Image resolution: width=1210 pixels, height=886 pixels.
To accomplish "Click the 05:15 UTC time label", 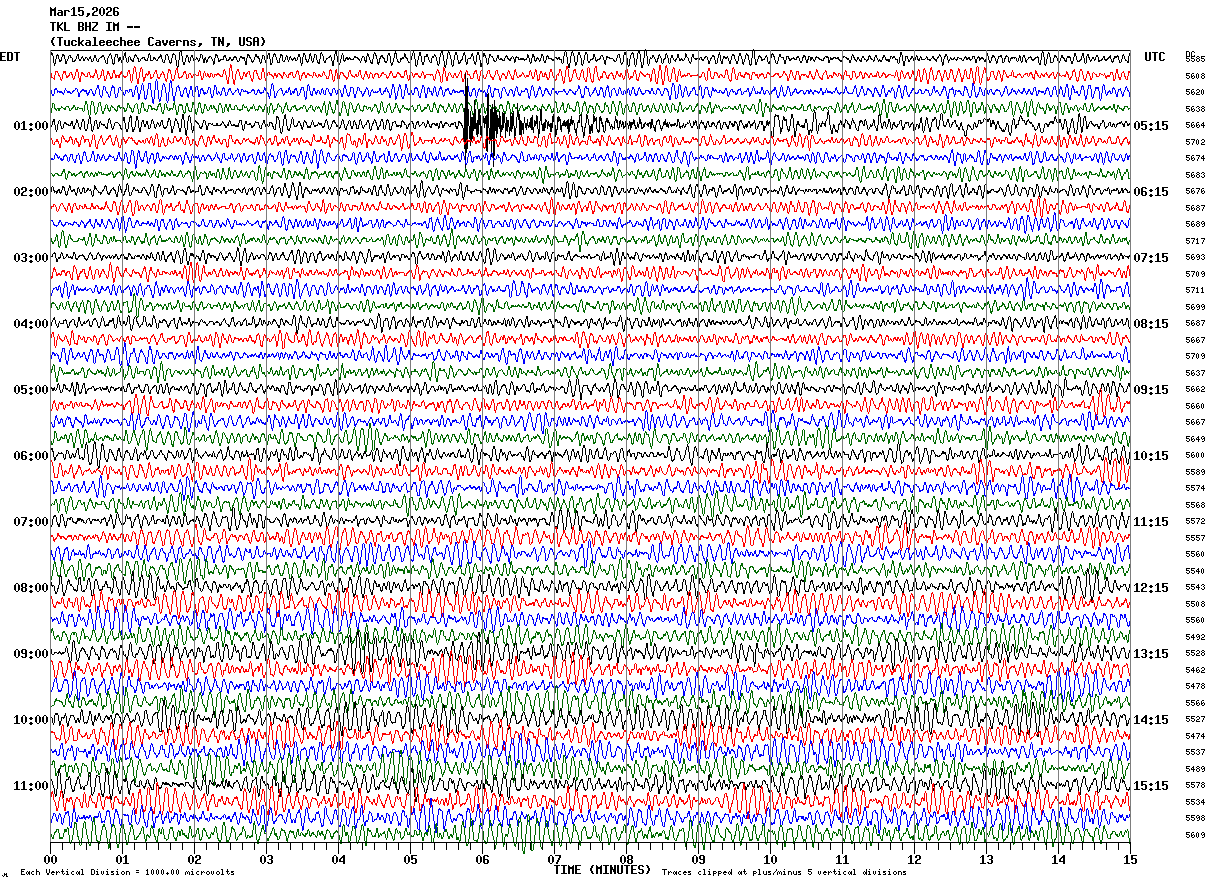I will [x=1151, y=126].
